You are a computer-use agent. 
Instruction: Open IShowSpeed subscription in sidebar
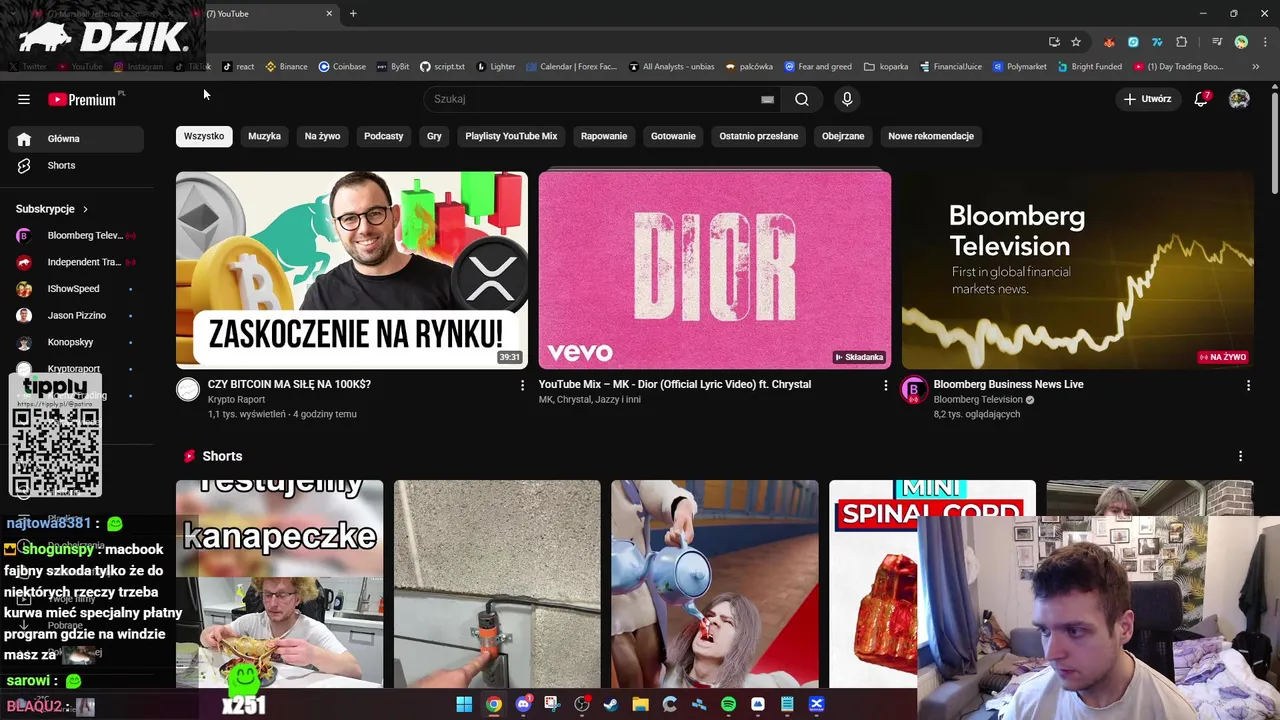click(76, 289)
